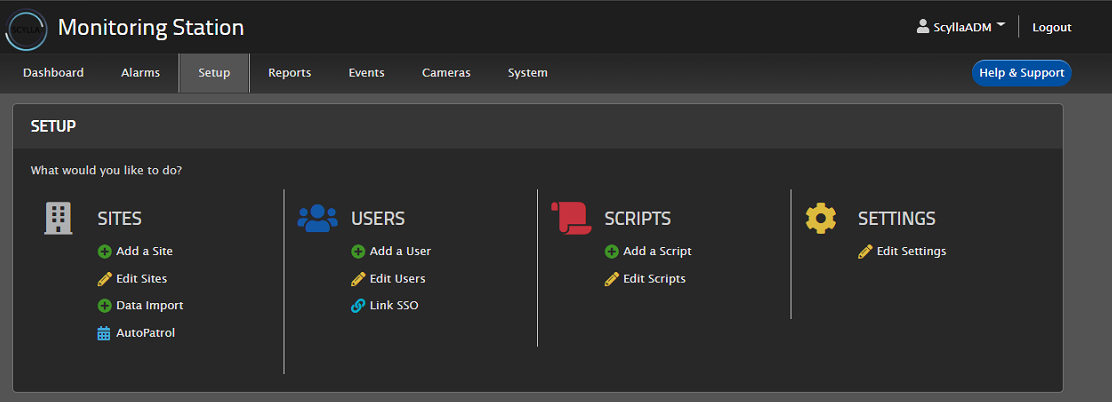The width and height of the screenshot is (1112, 402).
Task: Expand the ScyllaADM user dropdown
Action: point(961,27)
